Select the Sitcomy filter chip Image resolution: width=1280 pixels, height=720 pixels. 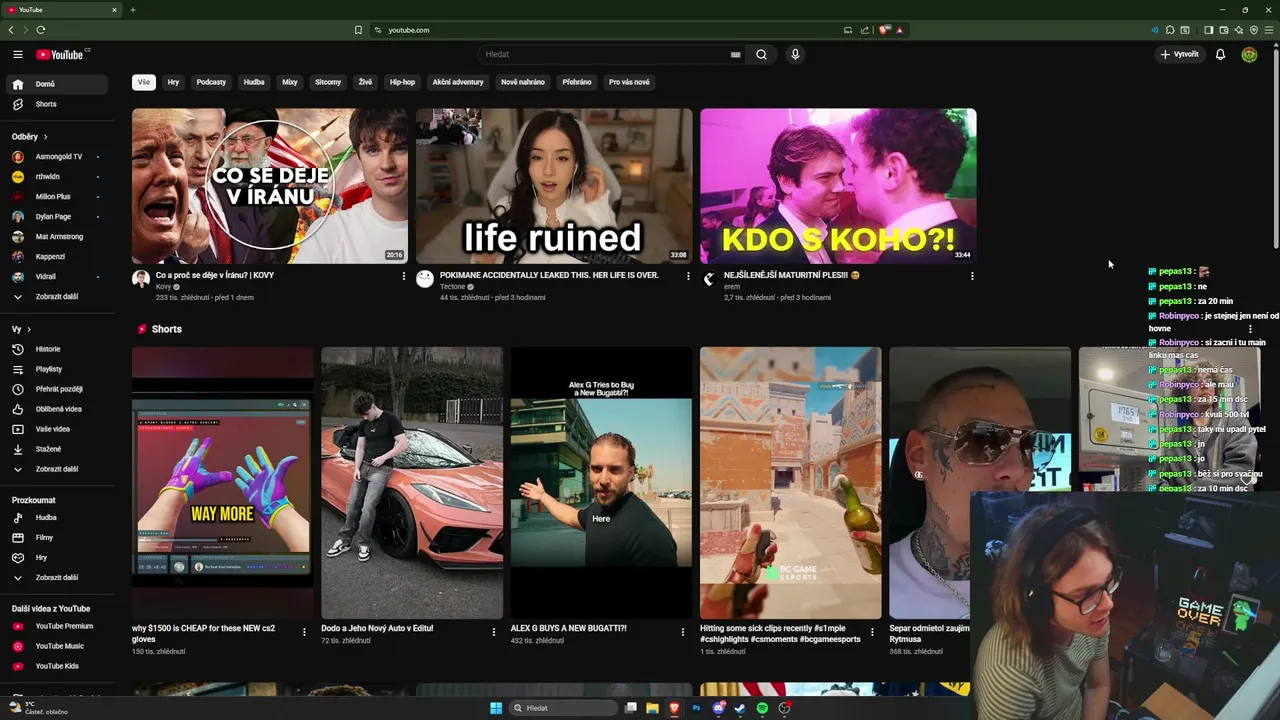pyautogui.click(x=328, y=82)
